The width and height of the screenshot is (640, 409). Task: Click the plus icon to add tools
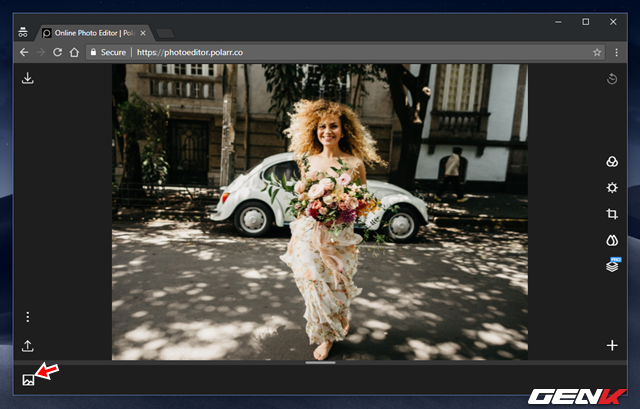point(612,346)
